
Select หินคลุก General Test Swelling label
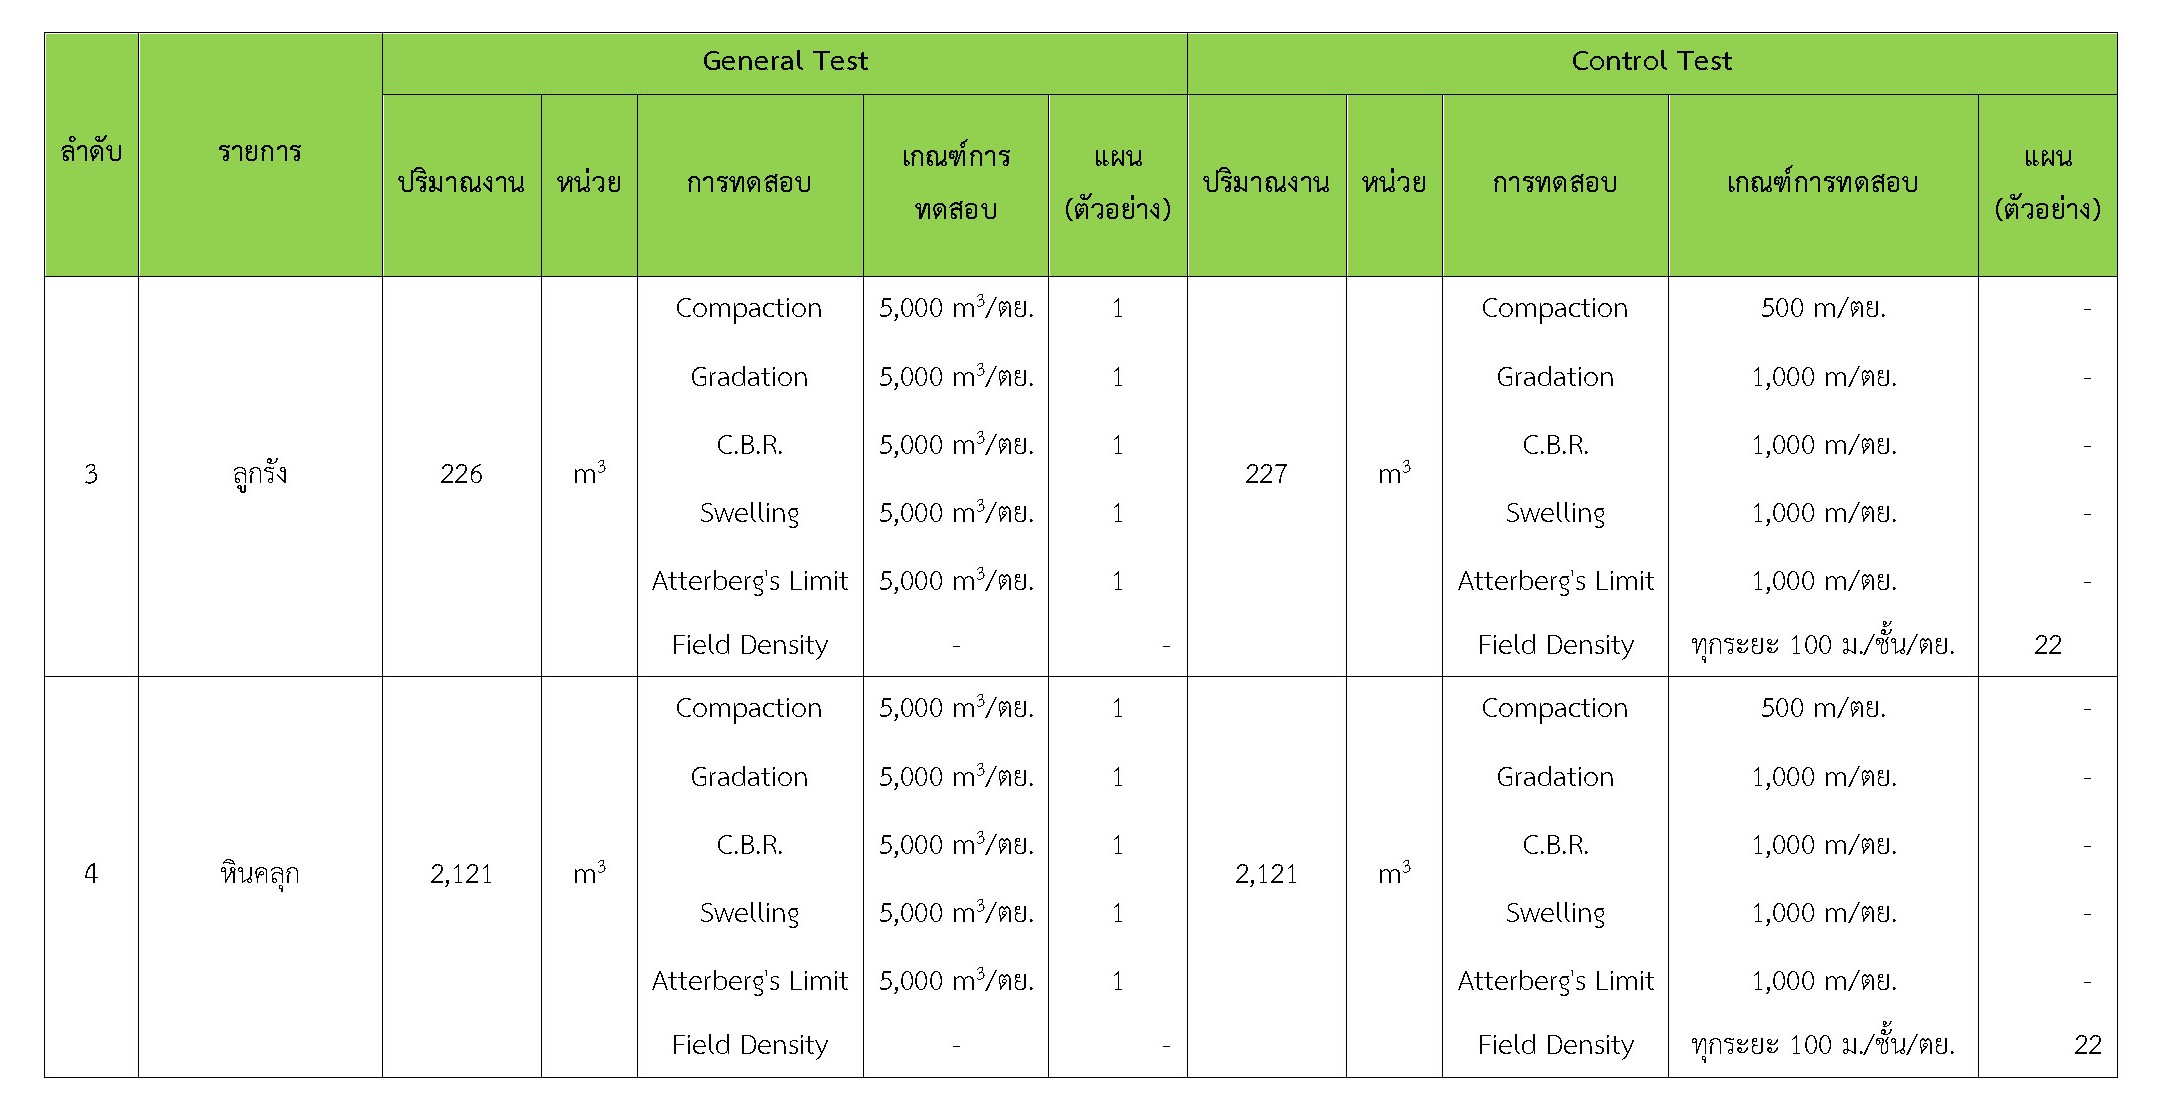[749, 913]
